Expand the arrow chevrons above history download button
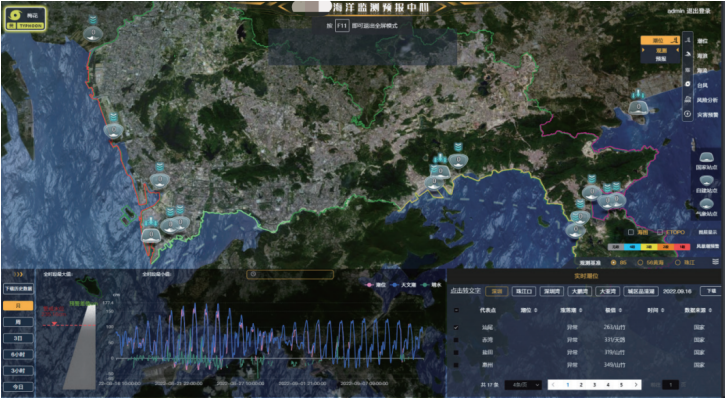 point(18,274)
